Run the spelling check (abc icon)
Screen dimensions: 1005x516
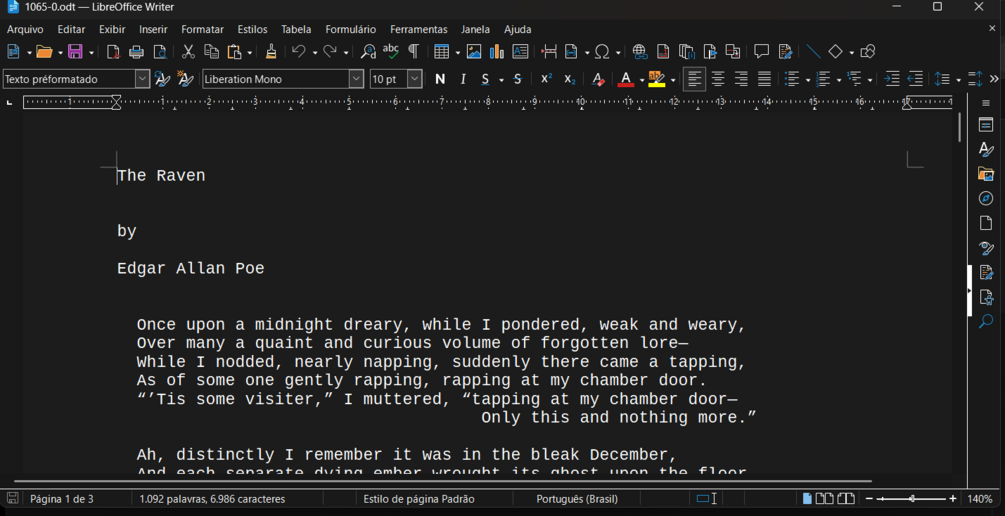coord(391,52)
